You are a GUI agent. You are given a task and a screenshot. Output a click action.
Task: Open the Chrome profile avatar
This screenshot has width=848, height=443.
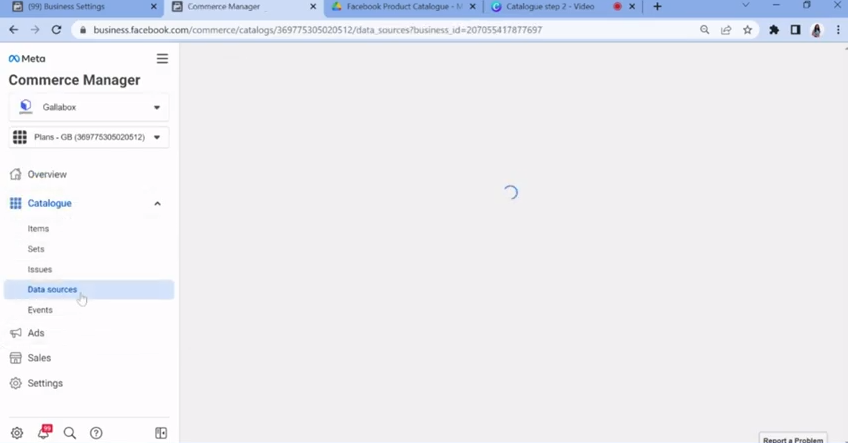click(x=817, y=30)
